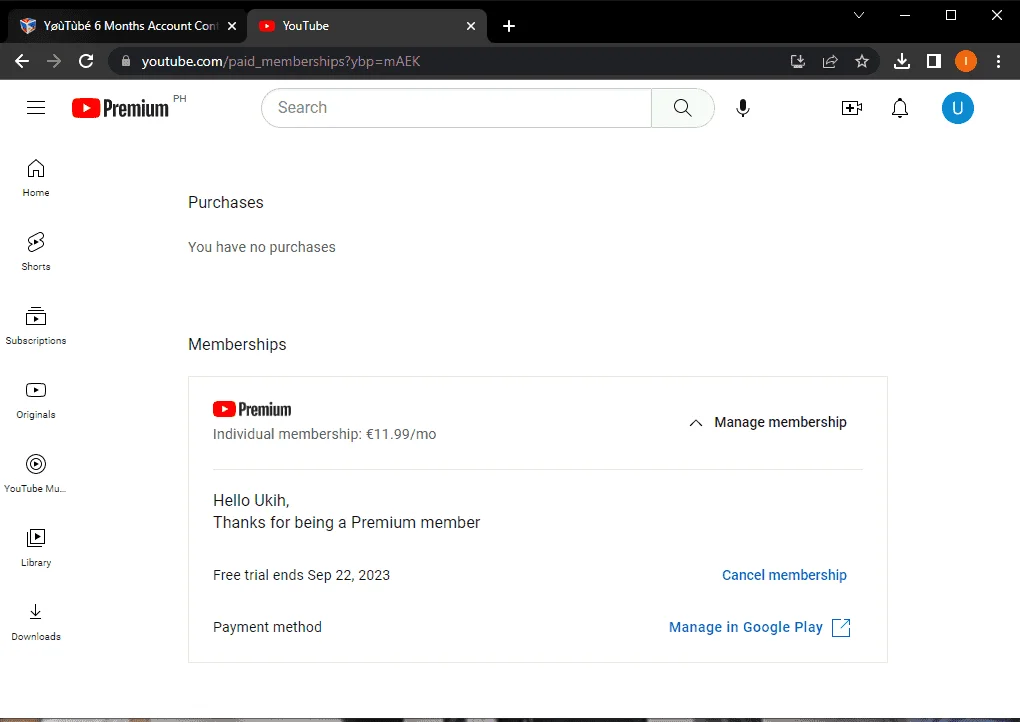
Task: Open YouTube Music in the sidebar
Action: coord(36,474)
